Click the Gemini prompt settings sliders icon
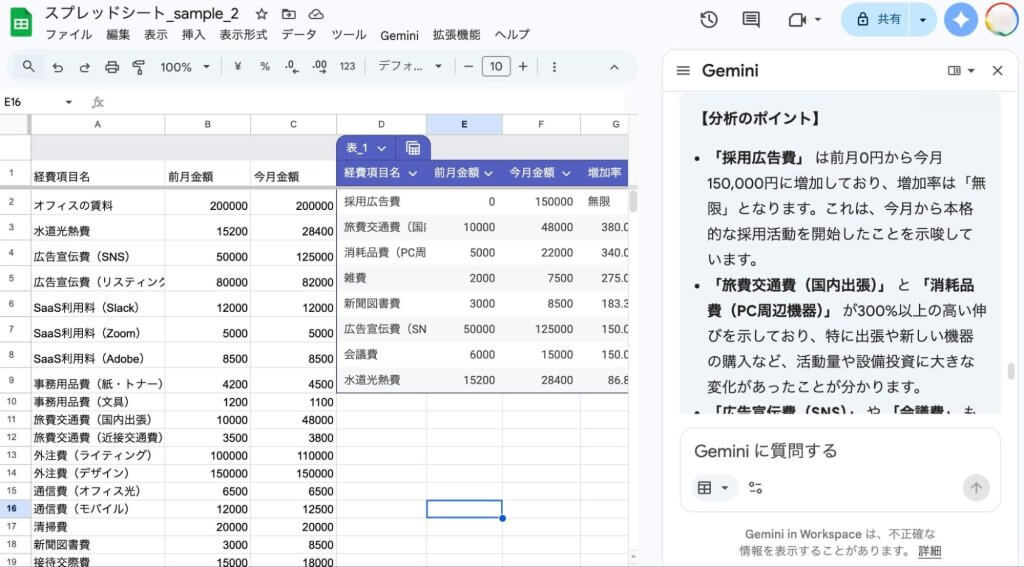Screen dimensions: 1024x567 coord(755,488)
